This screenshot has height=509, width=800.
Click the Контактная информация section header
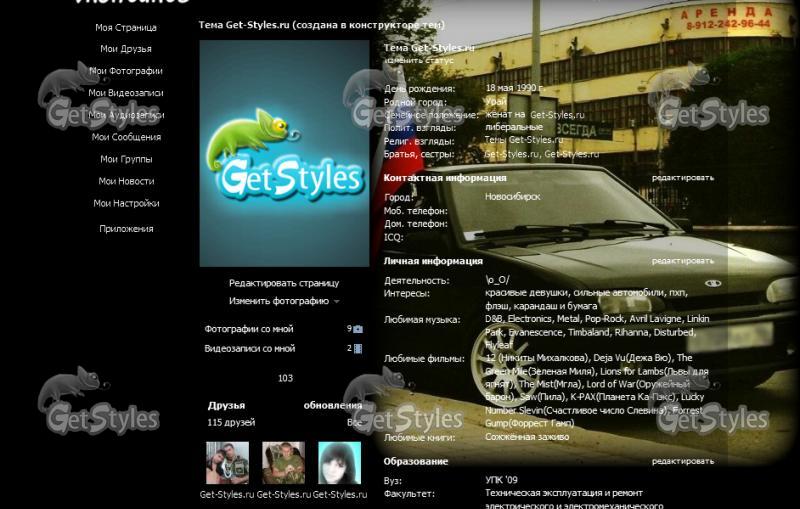point(445,178)
